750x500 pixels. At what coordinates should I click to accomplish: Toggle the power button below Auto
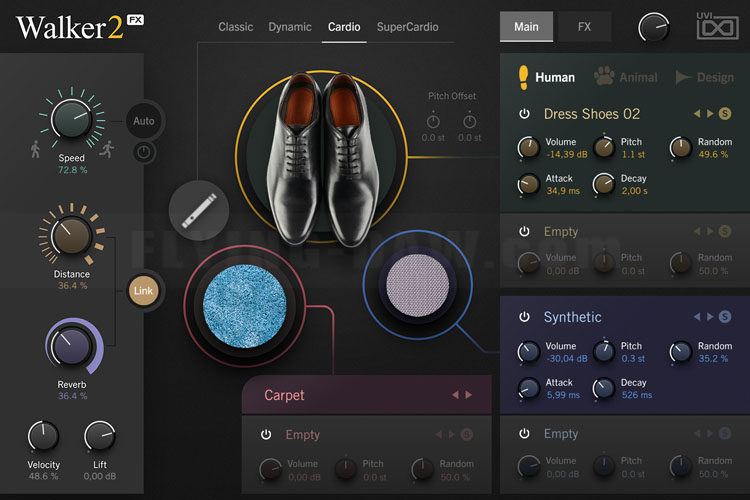click(143, 153)
